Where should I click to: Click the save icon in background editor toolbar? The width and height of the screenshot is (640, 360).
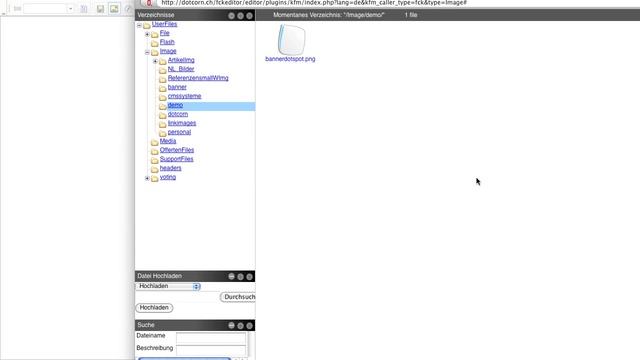coord(100,9)
